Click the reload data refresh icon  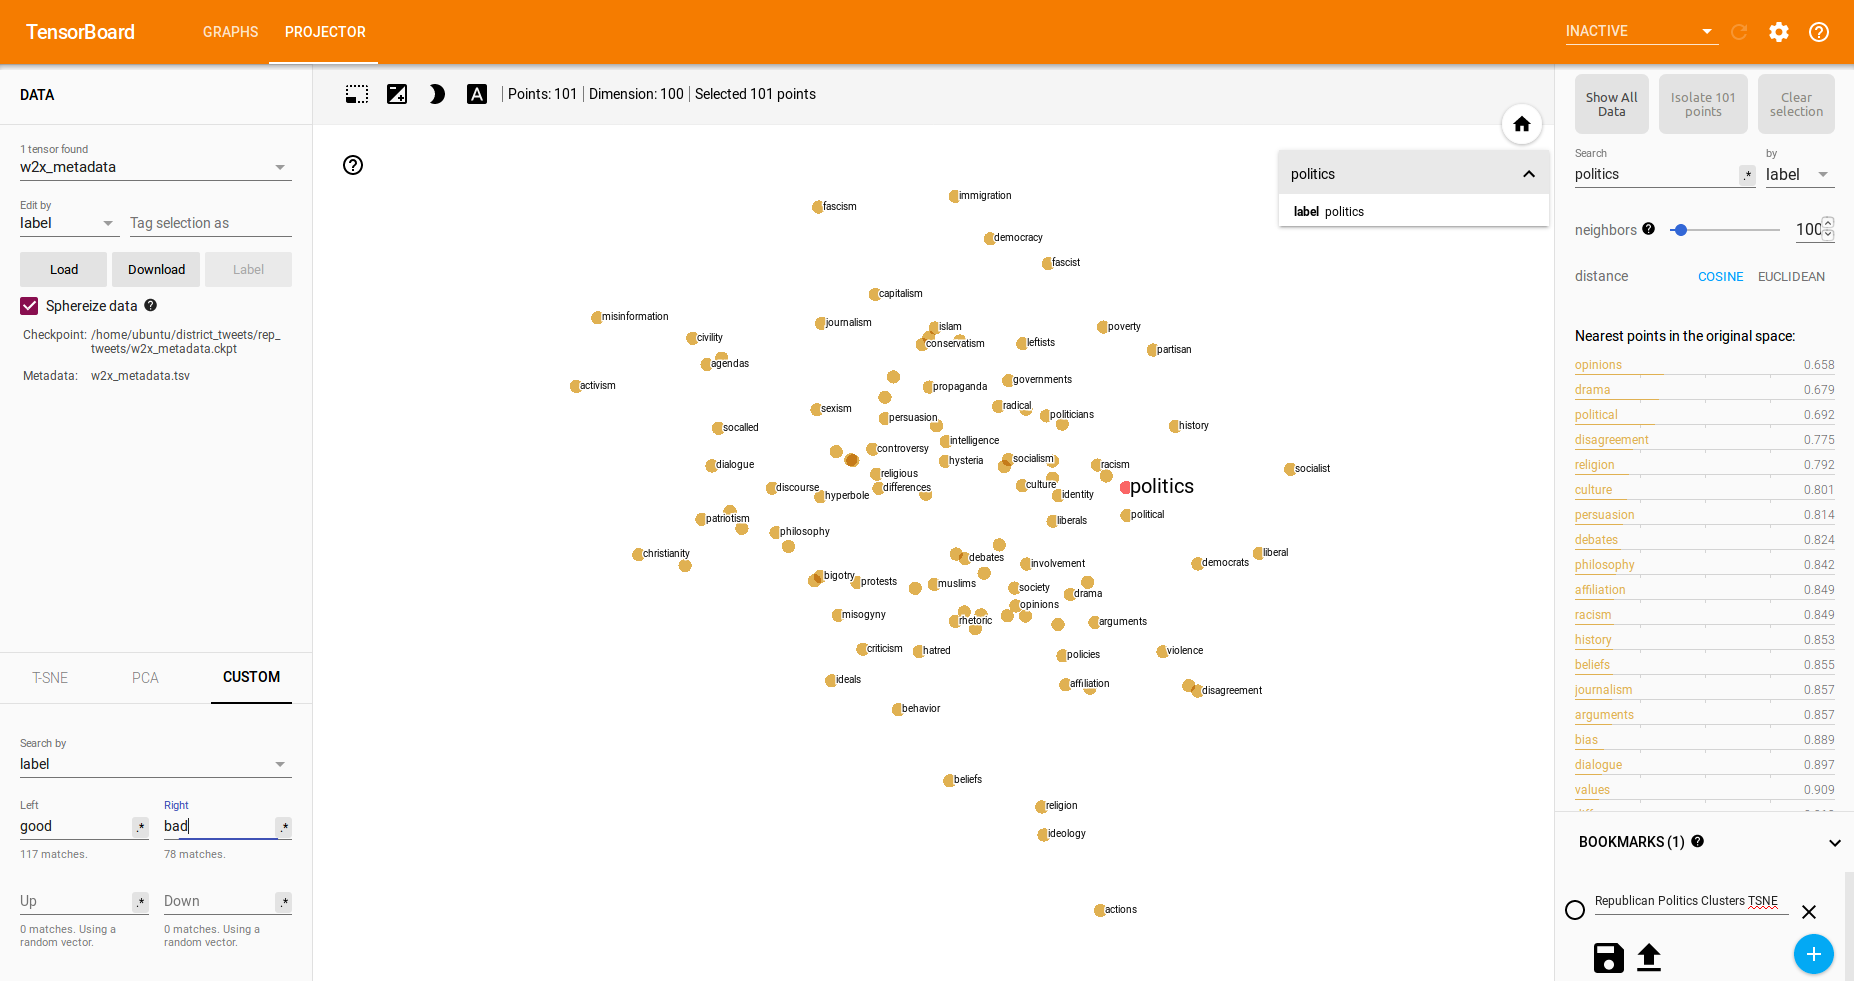tap(1739, 32)
